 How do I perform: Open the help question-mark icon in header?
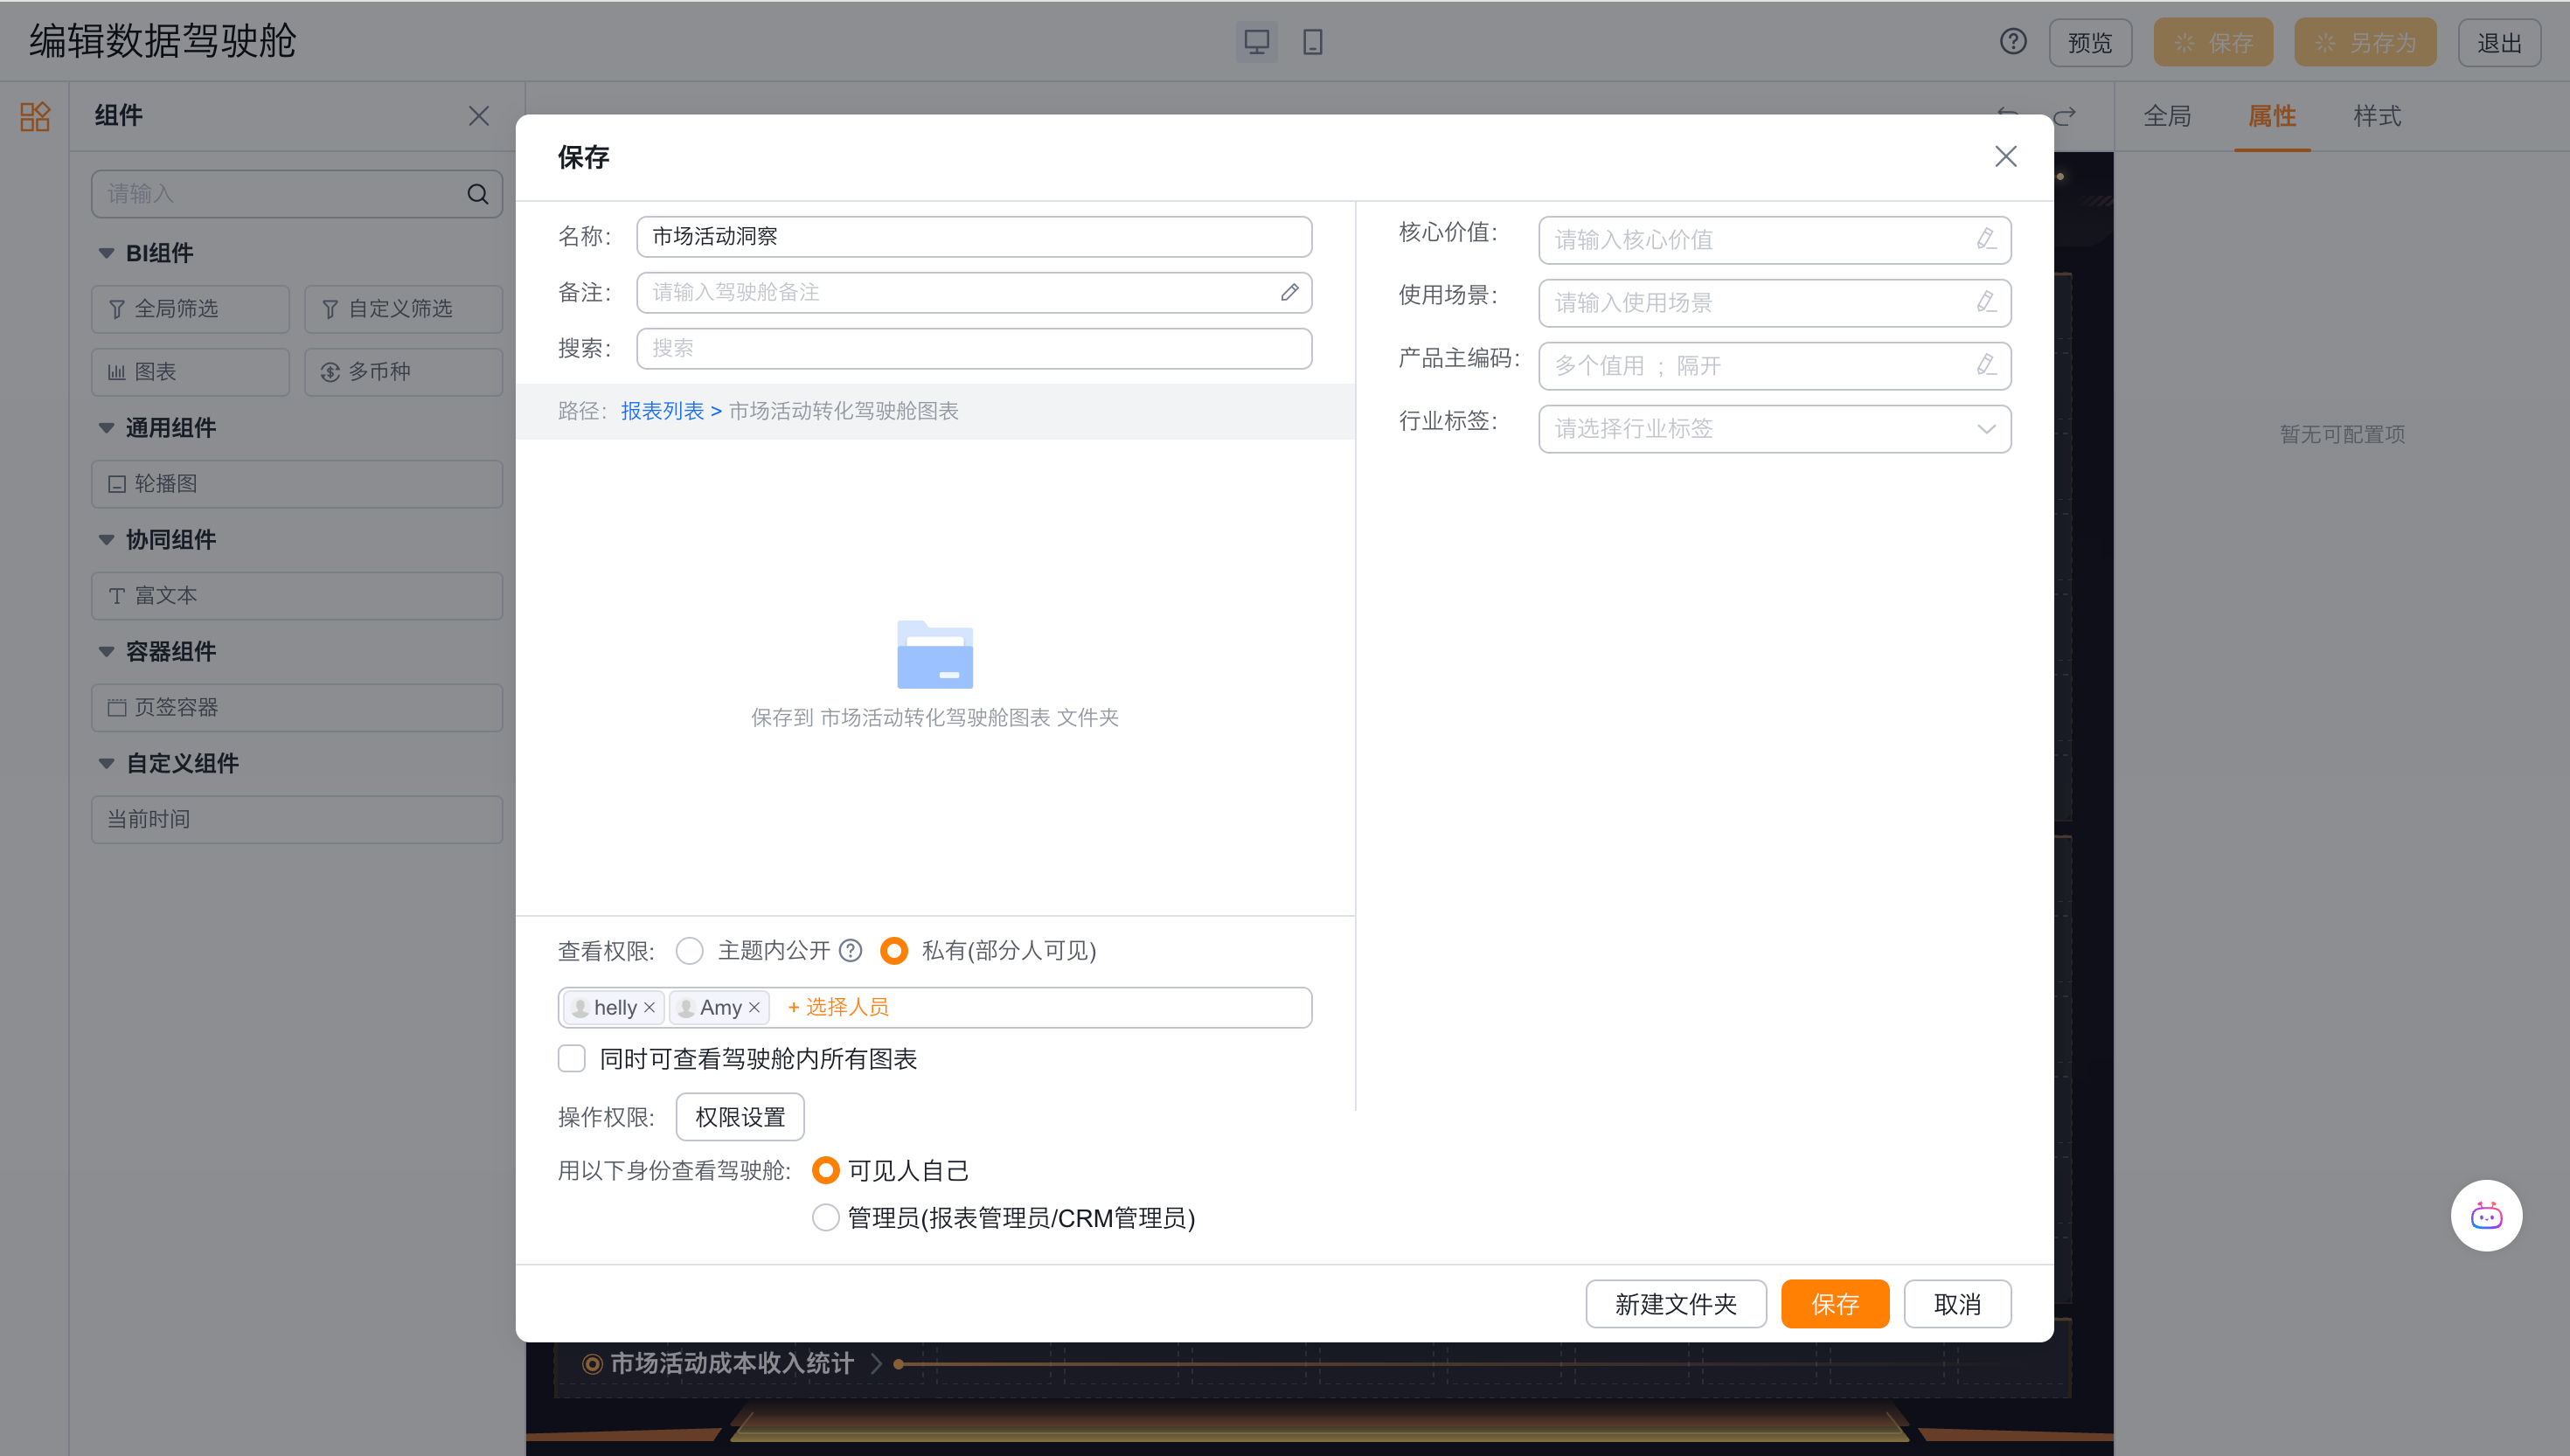click(2013, 42)
